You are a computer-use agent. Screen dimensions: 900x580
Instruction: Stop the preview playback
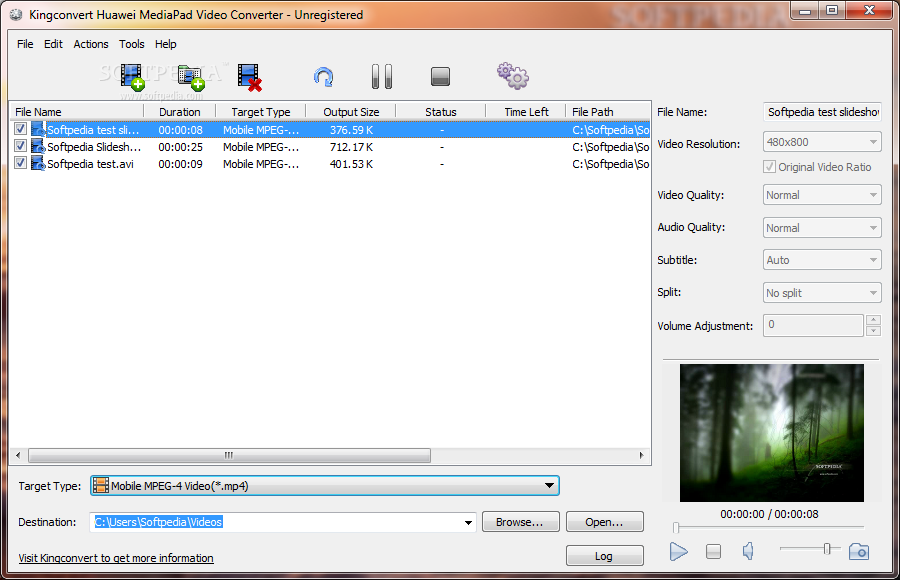(713, 552)
